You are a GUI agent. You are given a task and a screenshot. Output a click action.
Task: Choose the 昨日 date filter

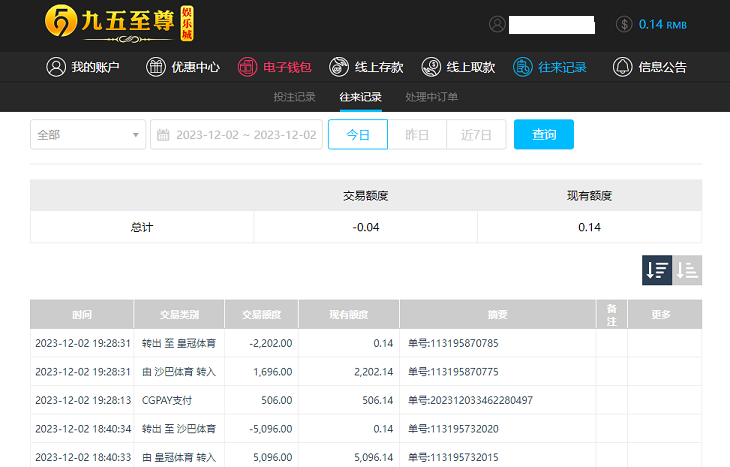[417, 134]
